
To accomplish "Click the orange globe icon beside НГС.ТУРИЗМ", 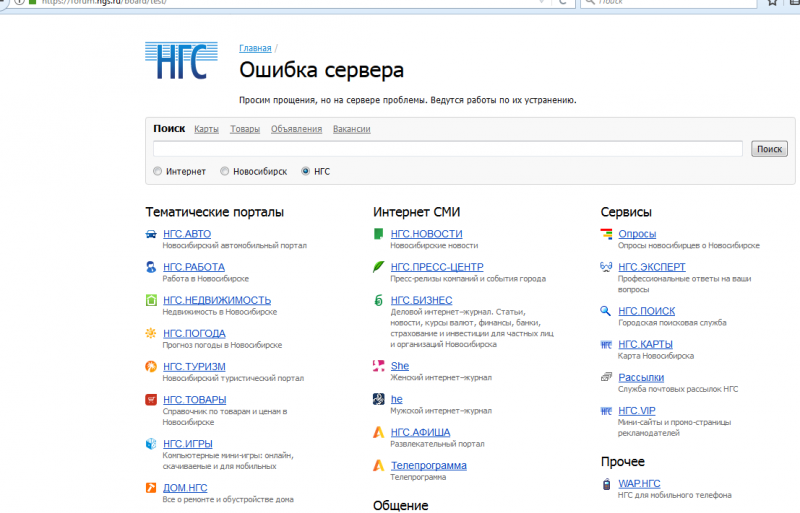I will (151, 367).
